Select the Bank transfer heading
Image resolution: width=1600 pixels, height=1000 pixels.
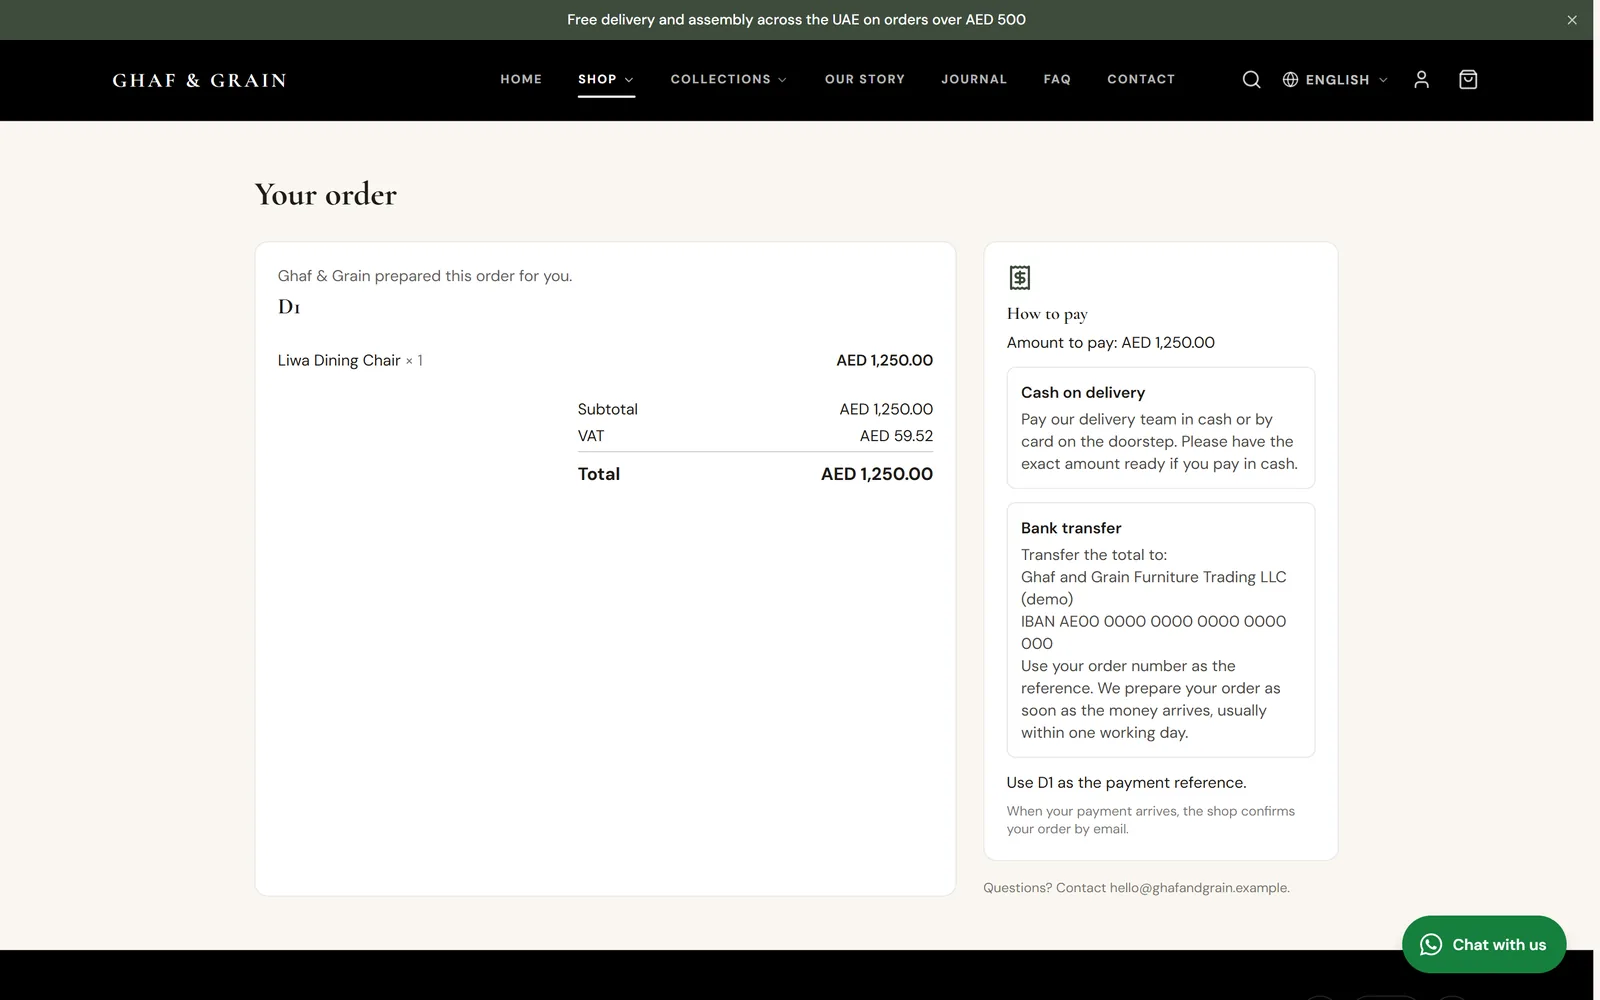click(x=1071, y=528)
